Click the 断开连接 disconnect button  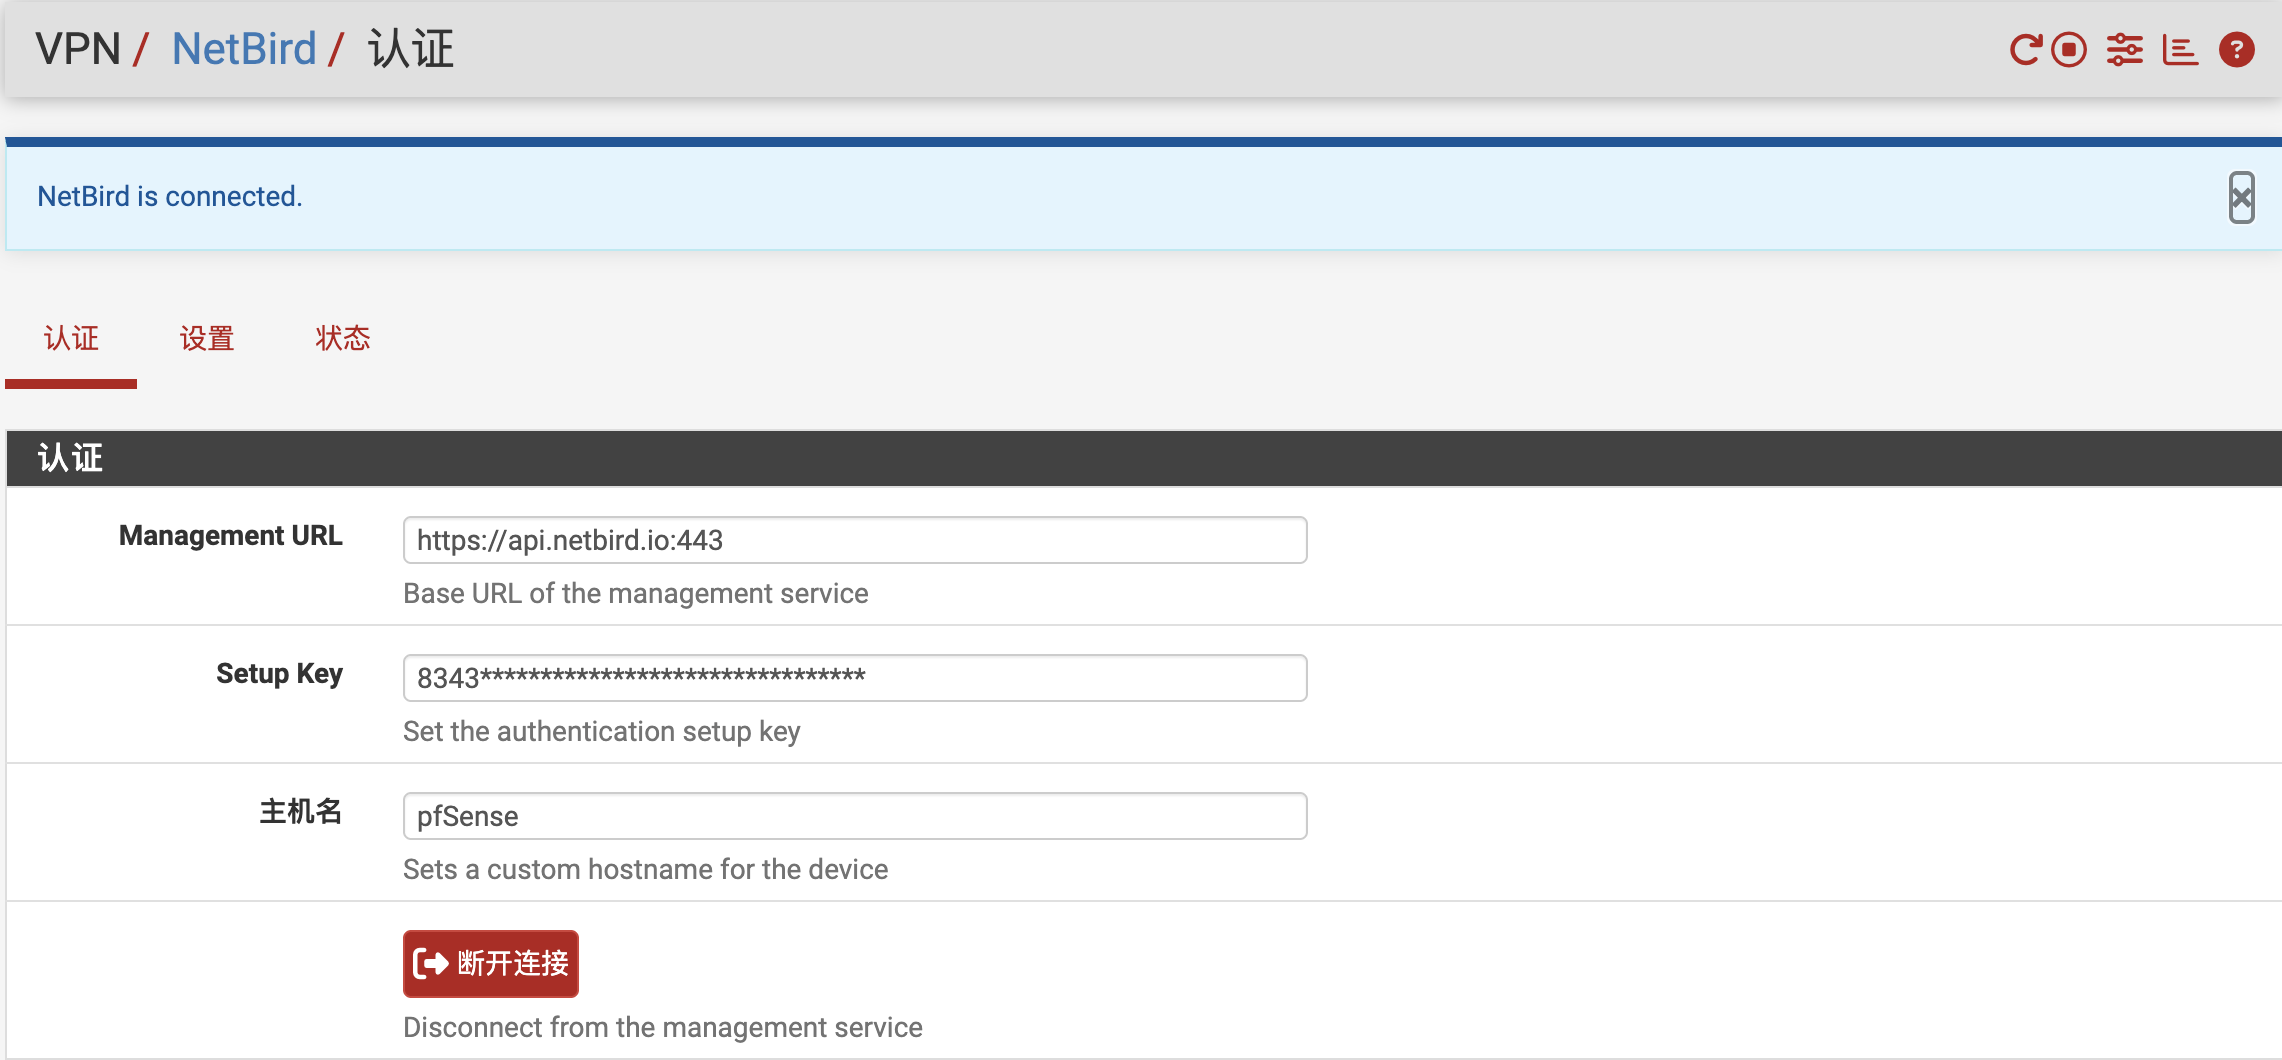[491, 963]
